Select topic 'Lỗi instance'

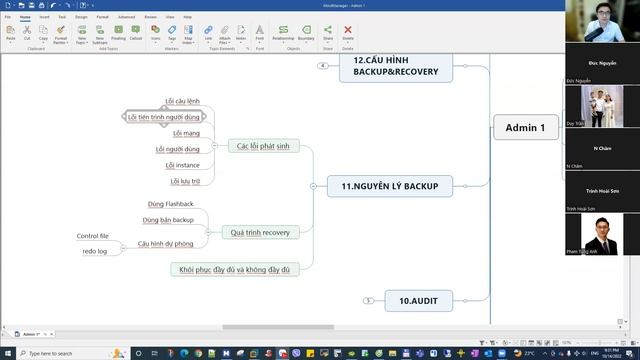pos(182,165)
